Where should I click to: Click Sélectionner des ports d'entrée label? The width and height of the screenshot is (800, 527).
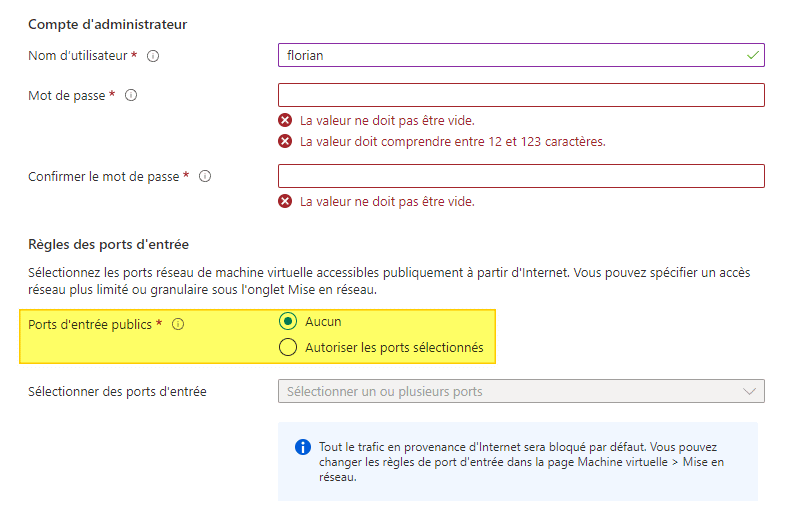[x=117, y=391]
